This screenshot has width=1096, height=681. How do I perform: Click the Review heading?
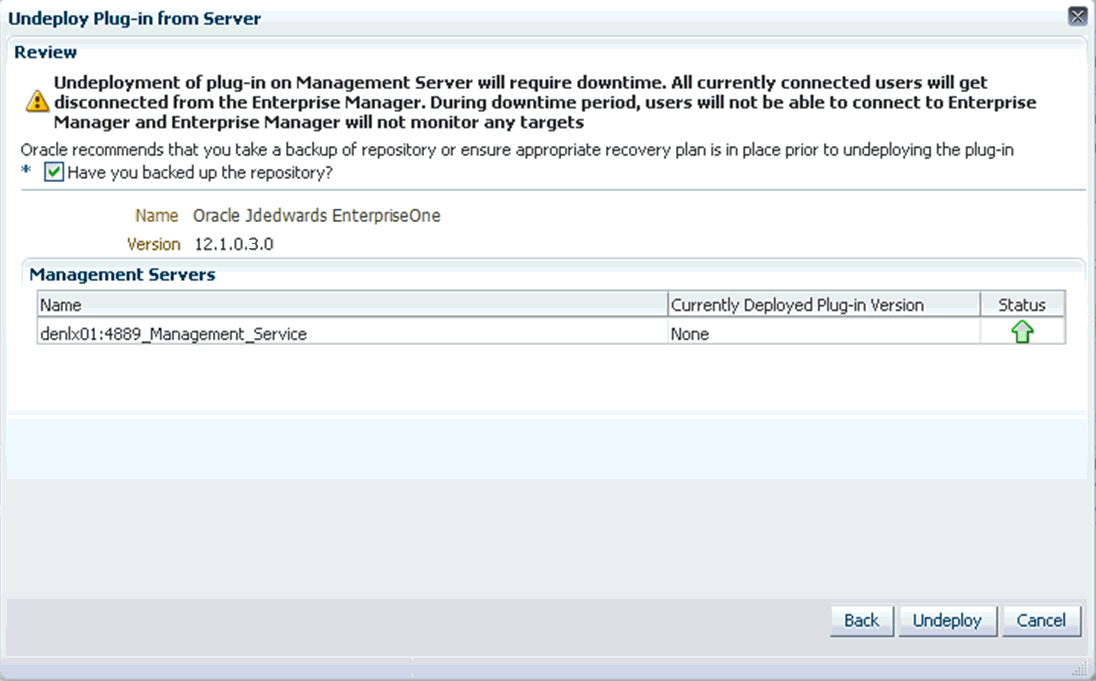point(45,52)
